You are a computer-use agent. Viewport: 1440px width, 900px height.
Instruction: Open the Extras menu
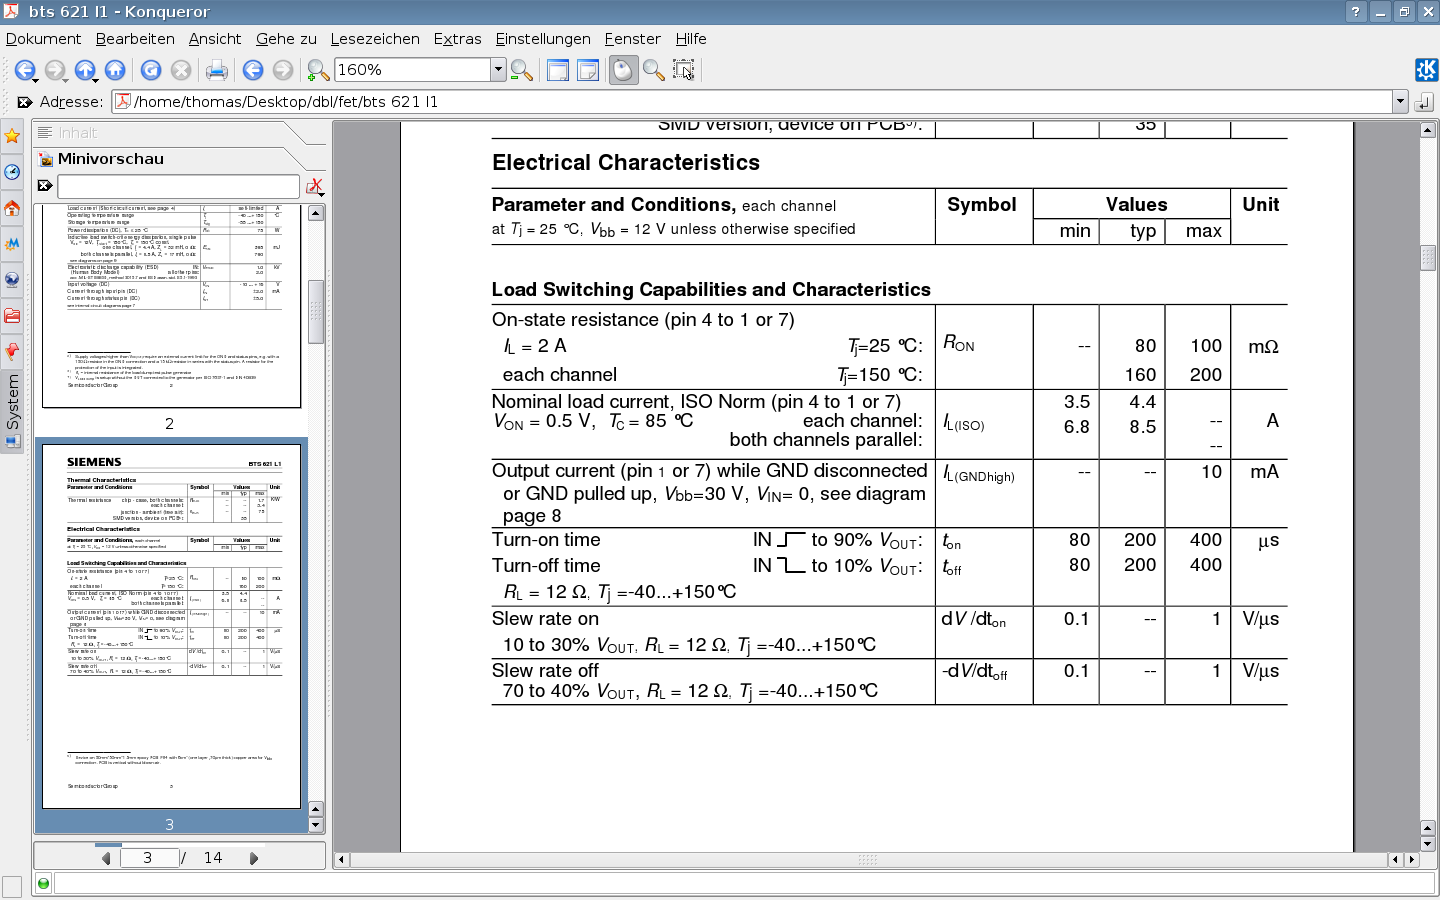(457, 38)
